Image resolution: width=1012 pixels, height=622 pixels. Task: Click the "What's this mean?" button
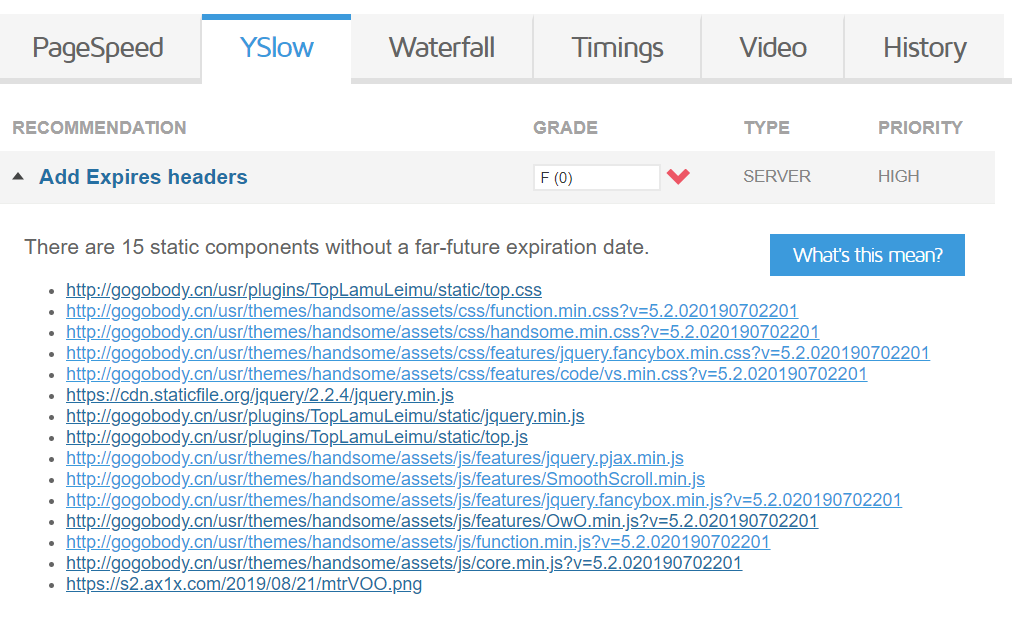coord(867,255)
